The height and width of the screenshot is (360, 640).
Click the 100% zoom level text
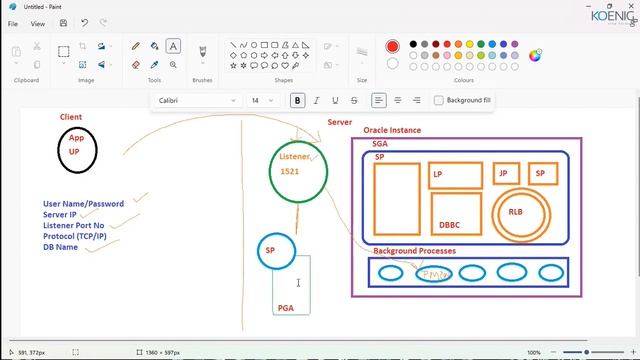(x=534, y=352)
